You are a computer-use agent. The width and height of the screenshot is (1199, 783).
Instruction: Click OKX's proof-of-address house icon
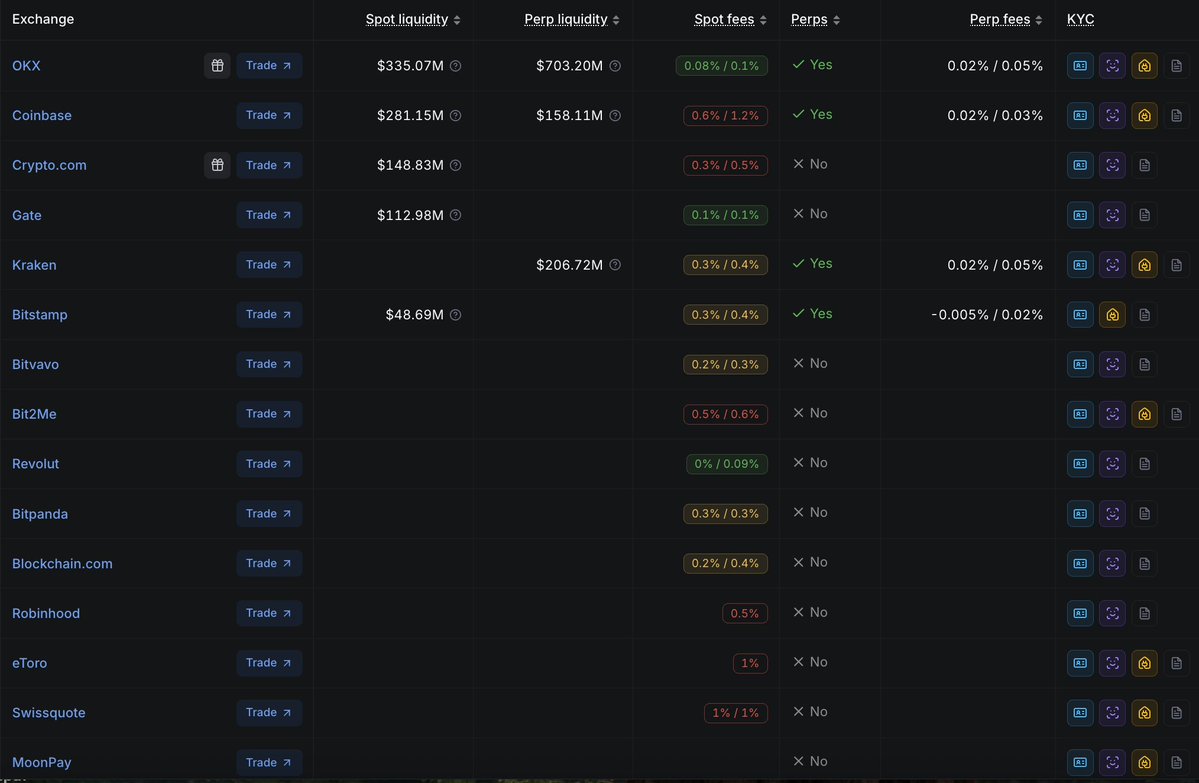point(1144,66)
